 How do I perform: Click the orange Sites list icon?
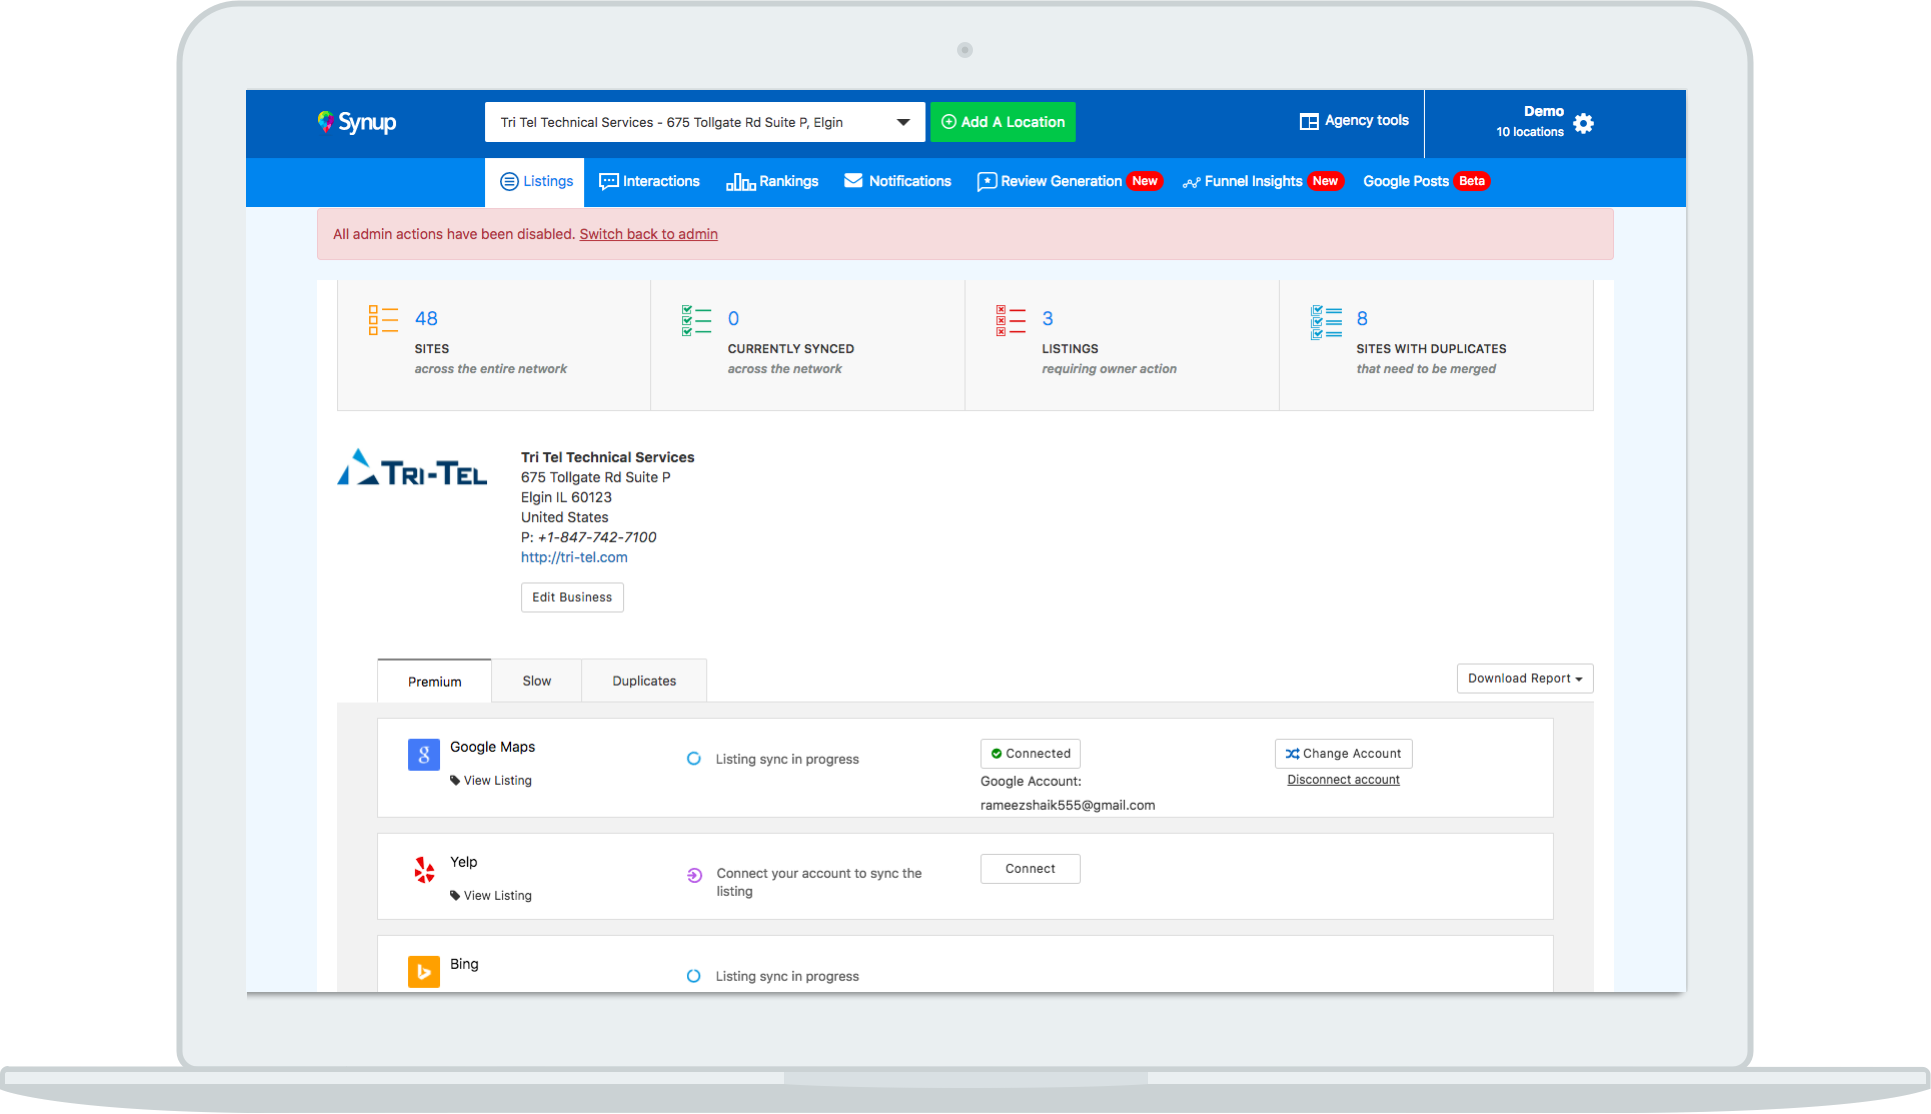(383, 320)
